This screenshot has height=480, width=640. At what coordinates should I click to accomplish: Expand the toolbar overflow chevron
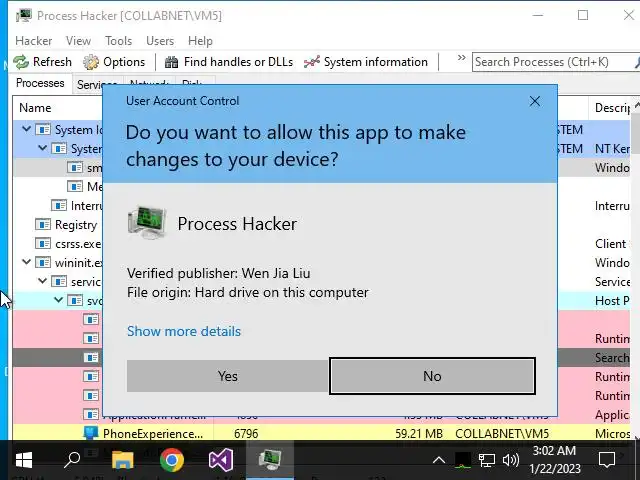[462, 58]
